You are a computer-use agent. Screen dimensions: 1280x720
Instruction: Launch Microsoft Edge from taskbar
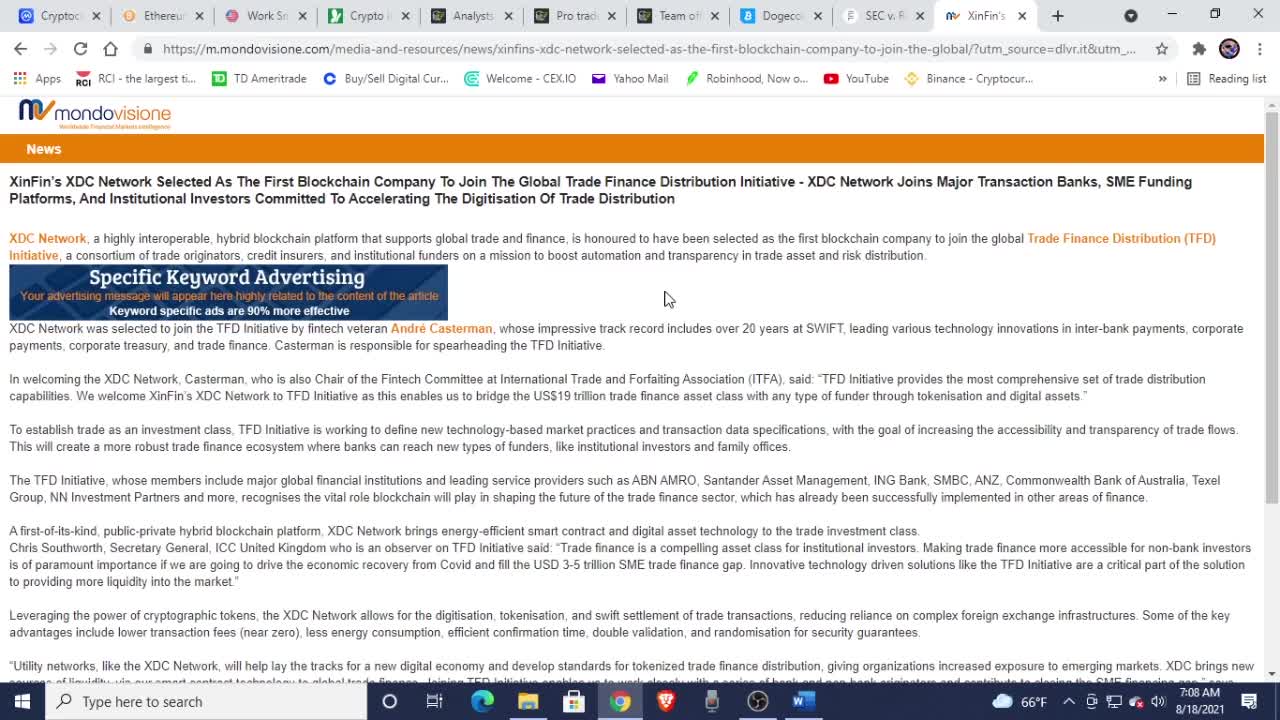[482, 701]
